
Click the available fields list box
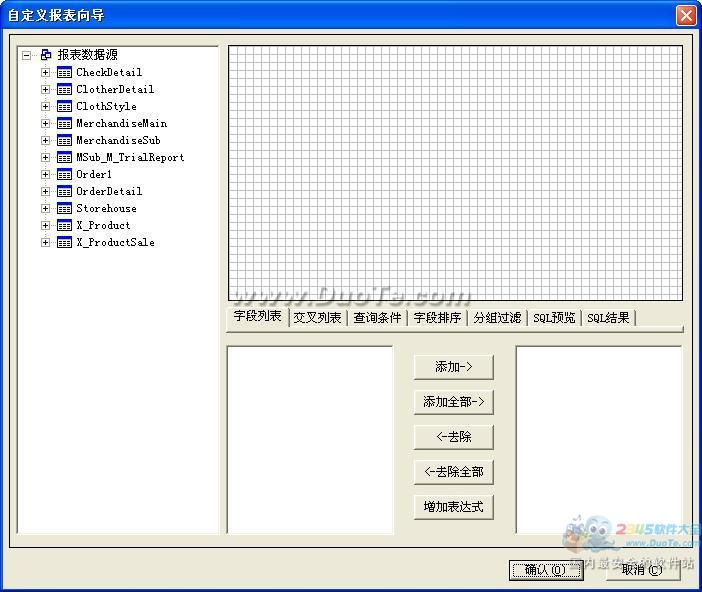click(310, 440)
